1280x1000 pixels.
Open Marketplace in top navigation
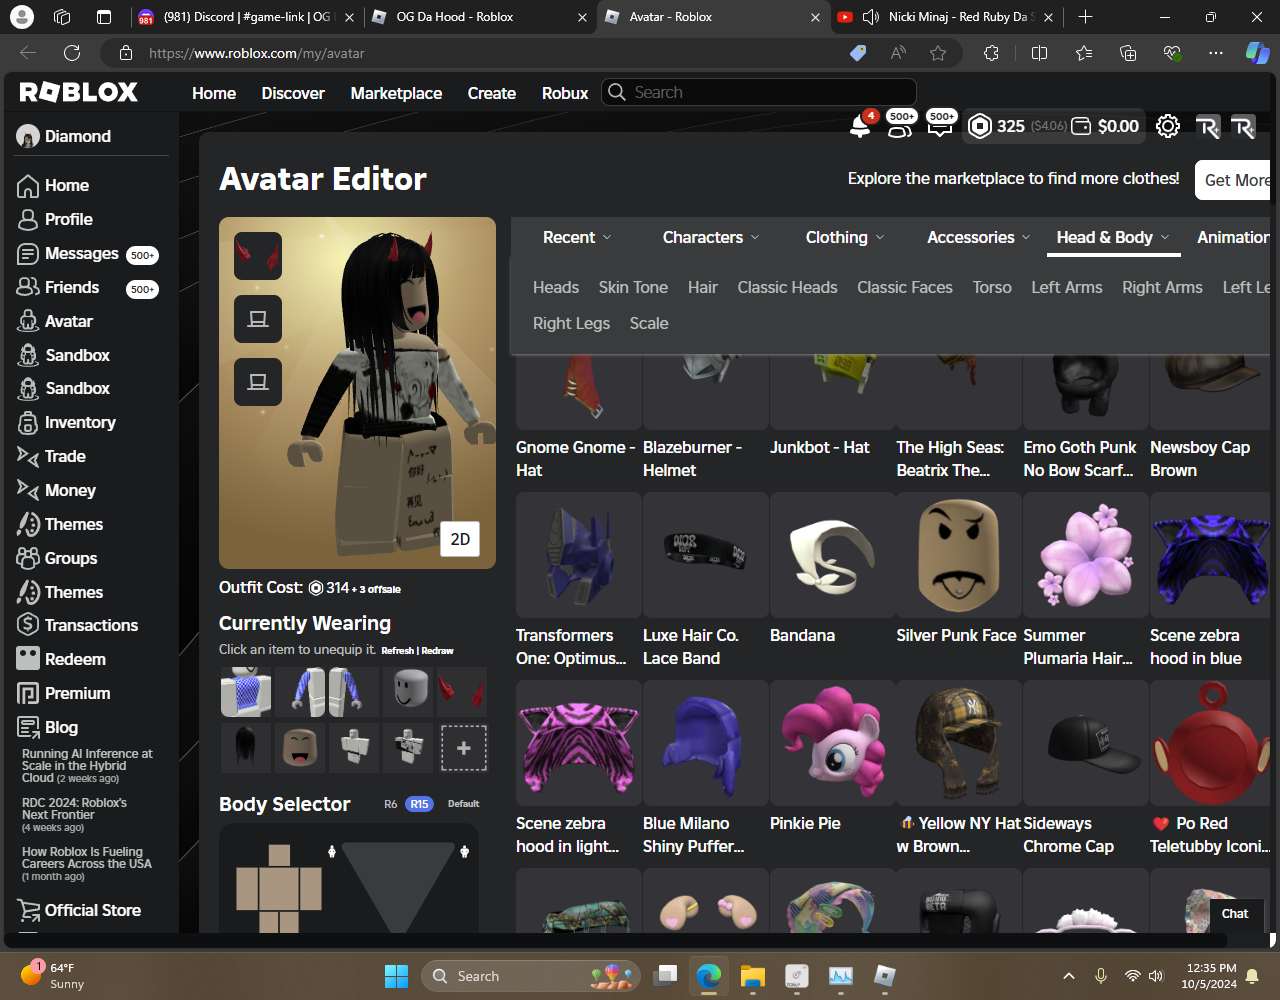(396, 93)
